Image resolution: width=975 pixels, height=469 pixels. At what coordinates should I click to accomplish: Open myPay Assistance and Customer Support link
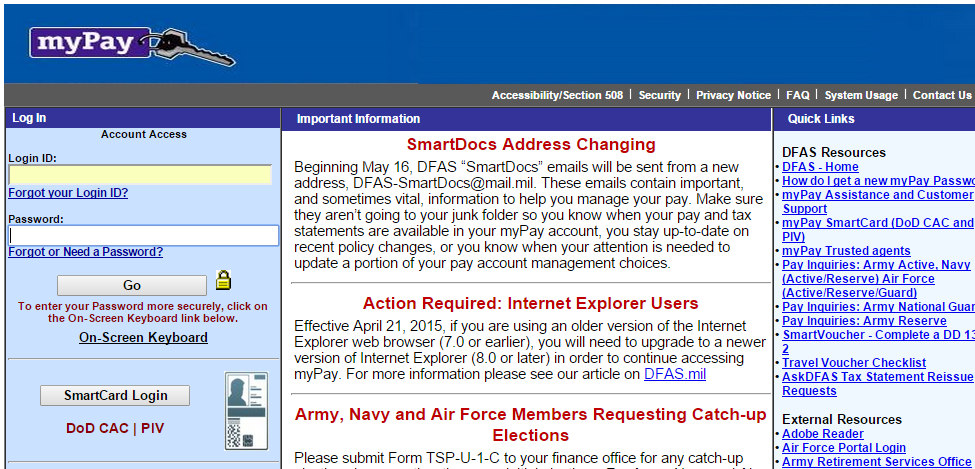click(x=877, y=202)
